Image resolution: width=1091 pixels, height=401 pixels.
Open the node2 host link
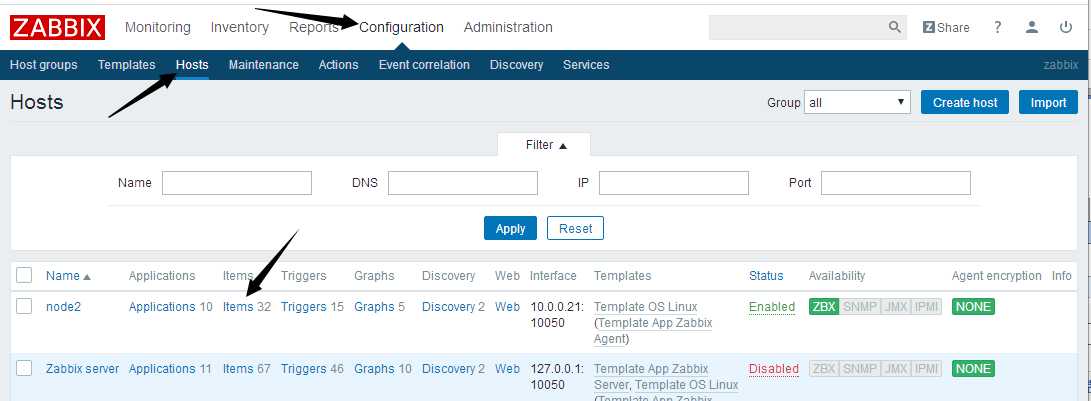[x=63, y=306]
